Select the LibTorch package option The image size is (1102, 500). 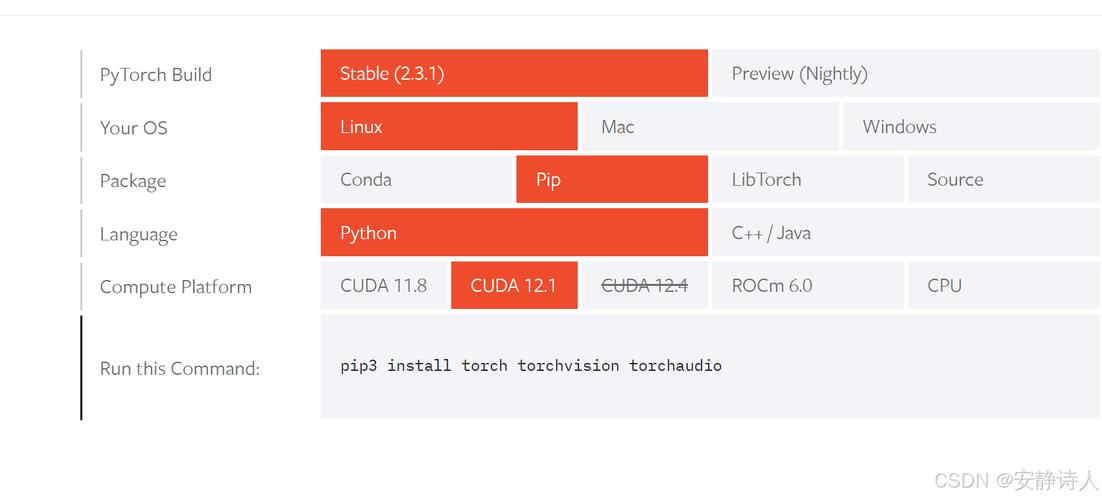click(x=807, y=180)
